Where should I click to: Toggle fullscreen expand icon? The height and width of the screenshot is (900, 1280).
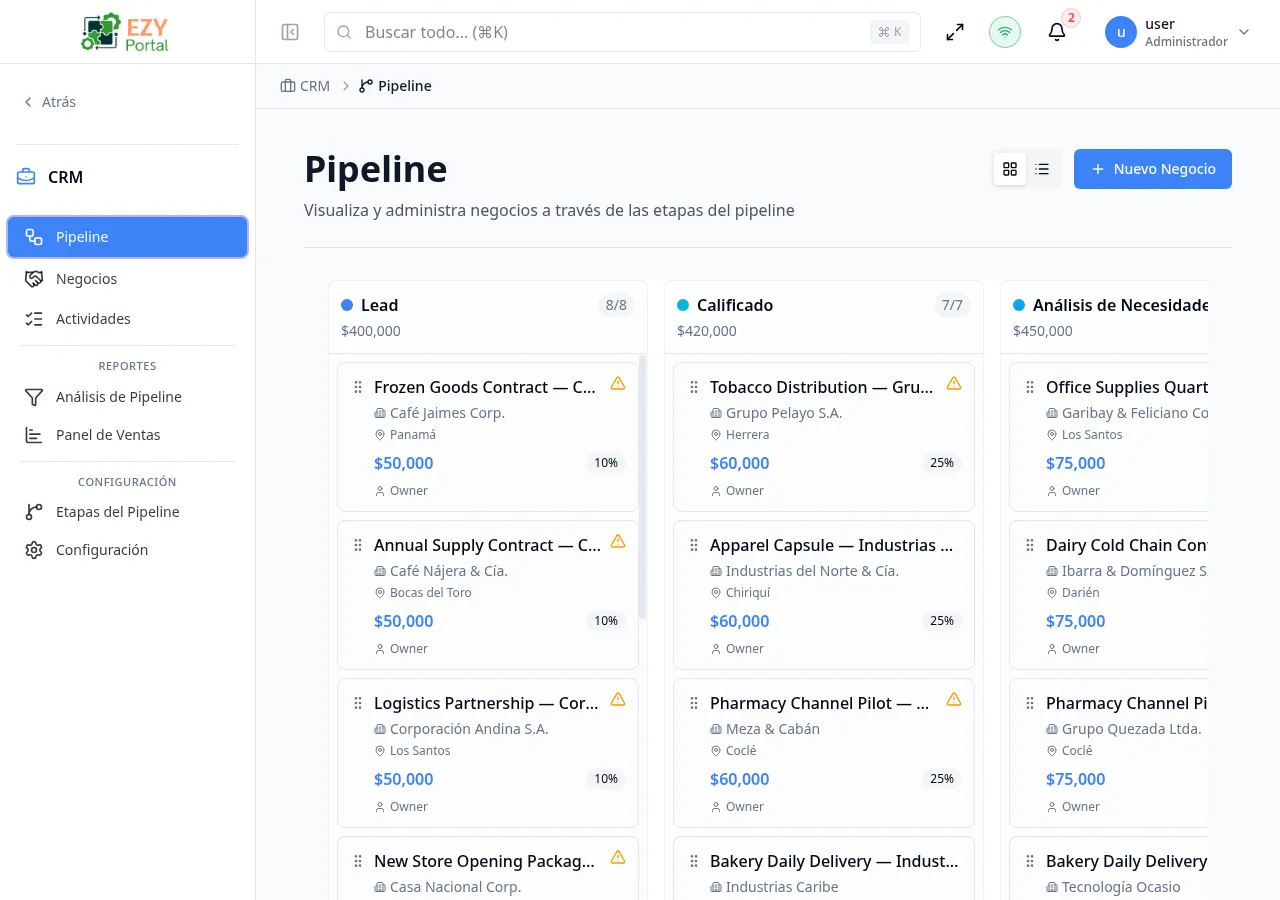pyautogui.click(x=955, y=32)
